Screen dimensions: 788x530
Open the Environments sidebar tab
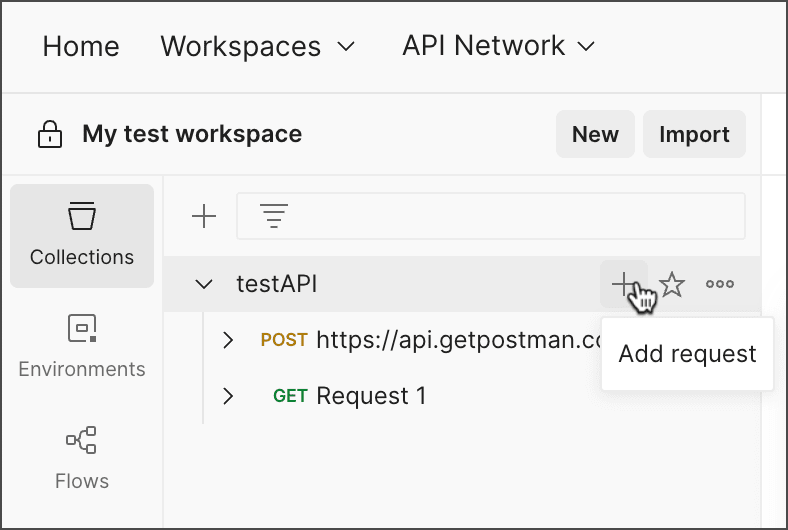coord(82,345)
